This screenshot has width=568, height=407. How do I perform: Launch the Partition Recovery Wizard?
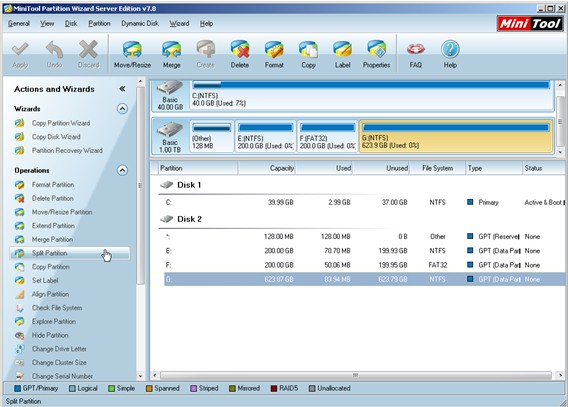point(67,150)
